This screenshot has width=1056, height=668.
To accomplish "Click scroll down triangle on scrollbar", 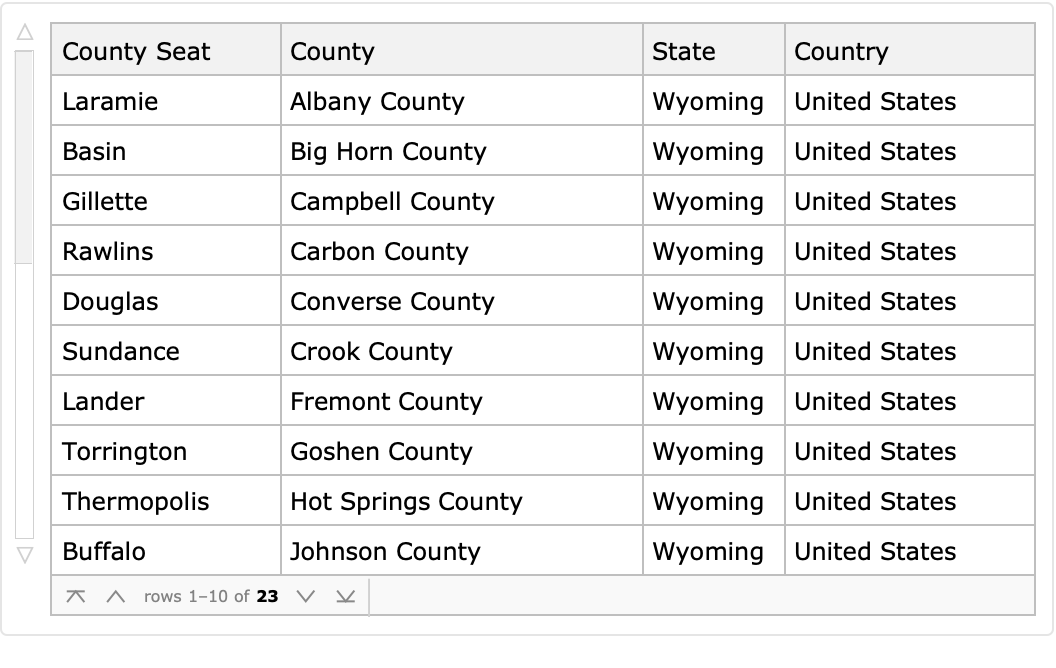I will [x=25, y=553].
